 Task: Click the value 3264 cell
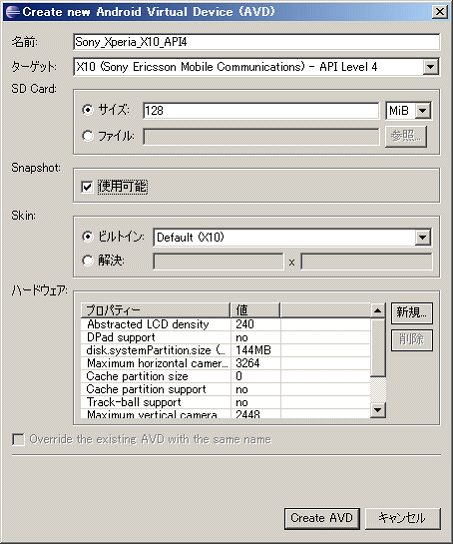click(248, 363)
